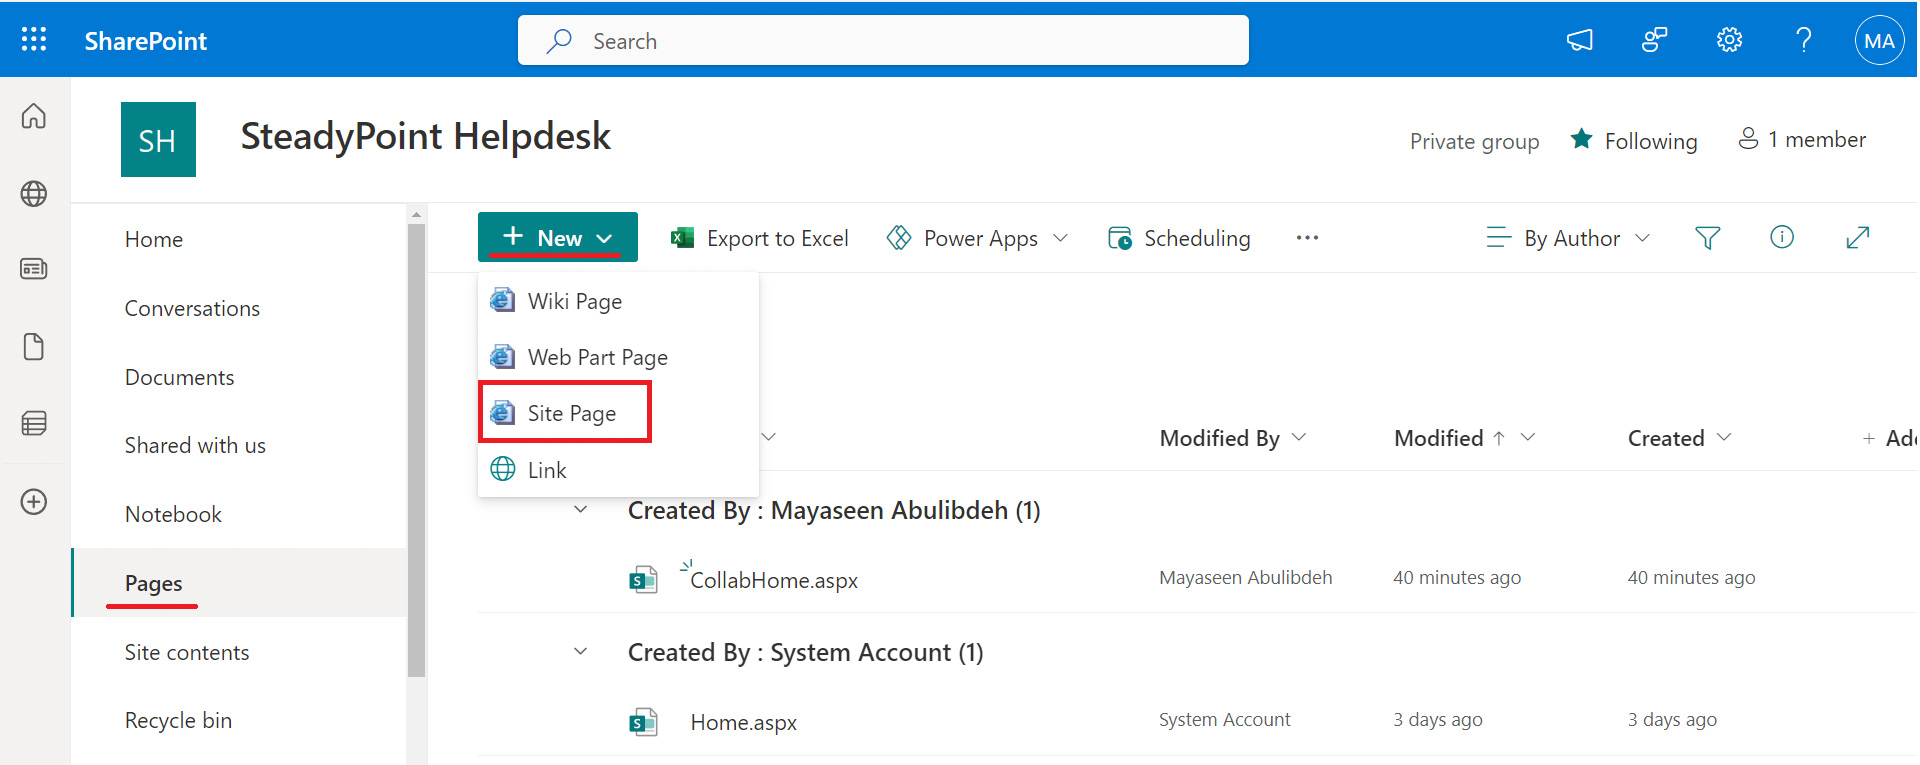Open the app launcher waffle icon
This screenshot has width=1920, height=765.
pyautogui.click(x=34, y=39)
